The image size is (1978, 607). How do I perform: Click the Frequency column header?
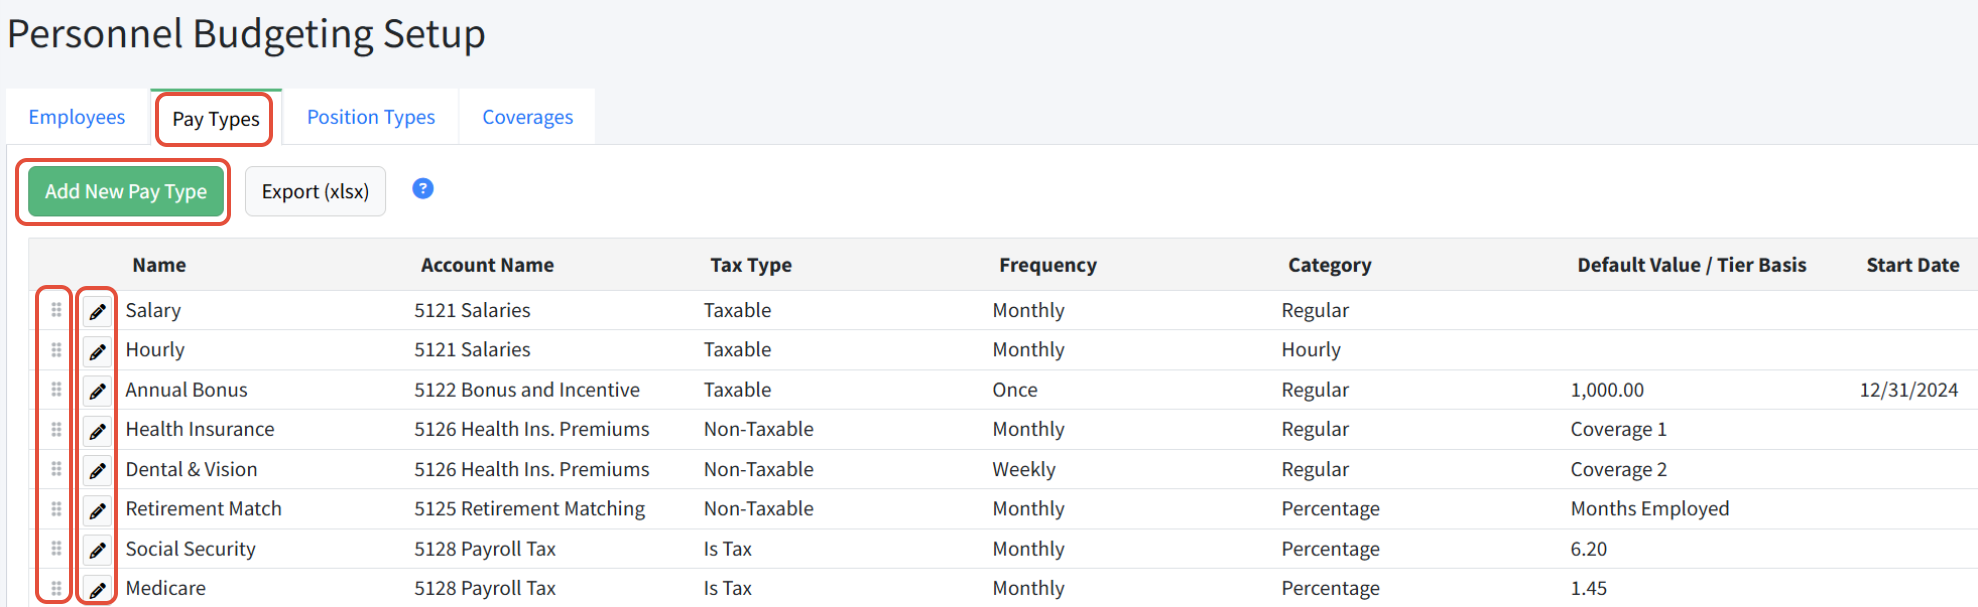click(1048, 265)
